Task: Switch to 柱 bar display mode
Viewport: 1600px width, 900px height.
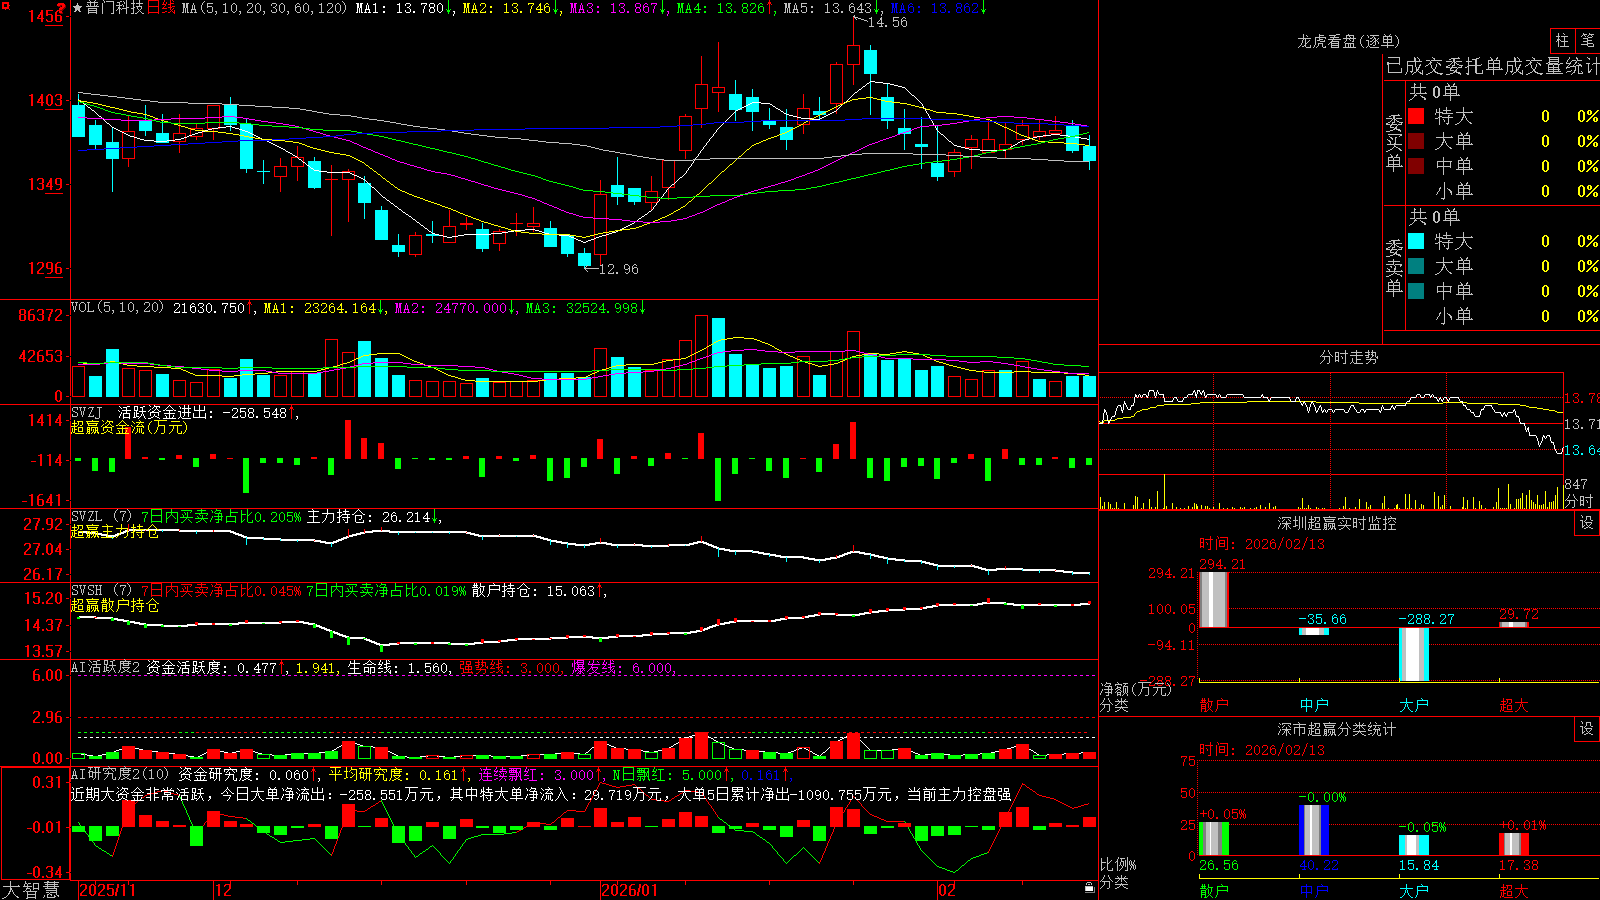Action: coord(1562,40)
